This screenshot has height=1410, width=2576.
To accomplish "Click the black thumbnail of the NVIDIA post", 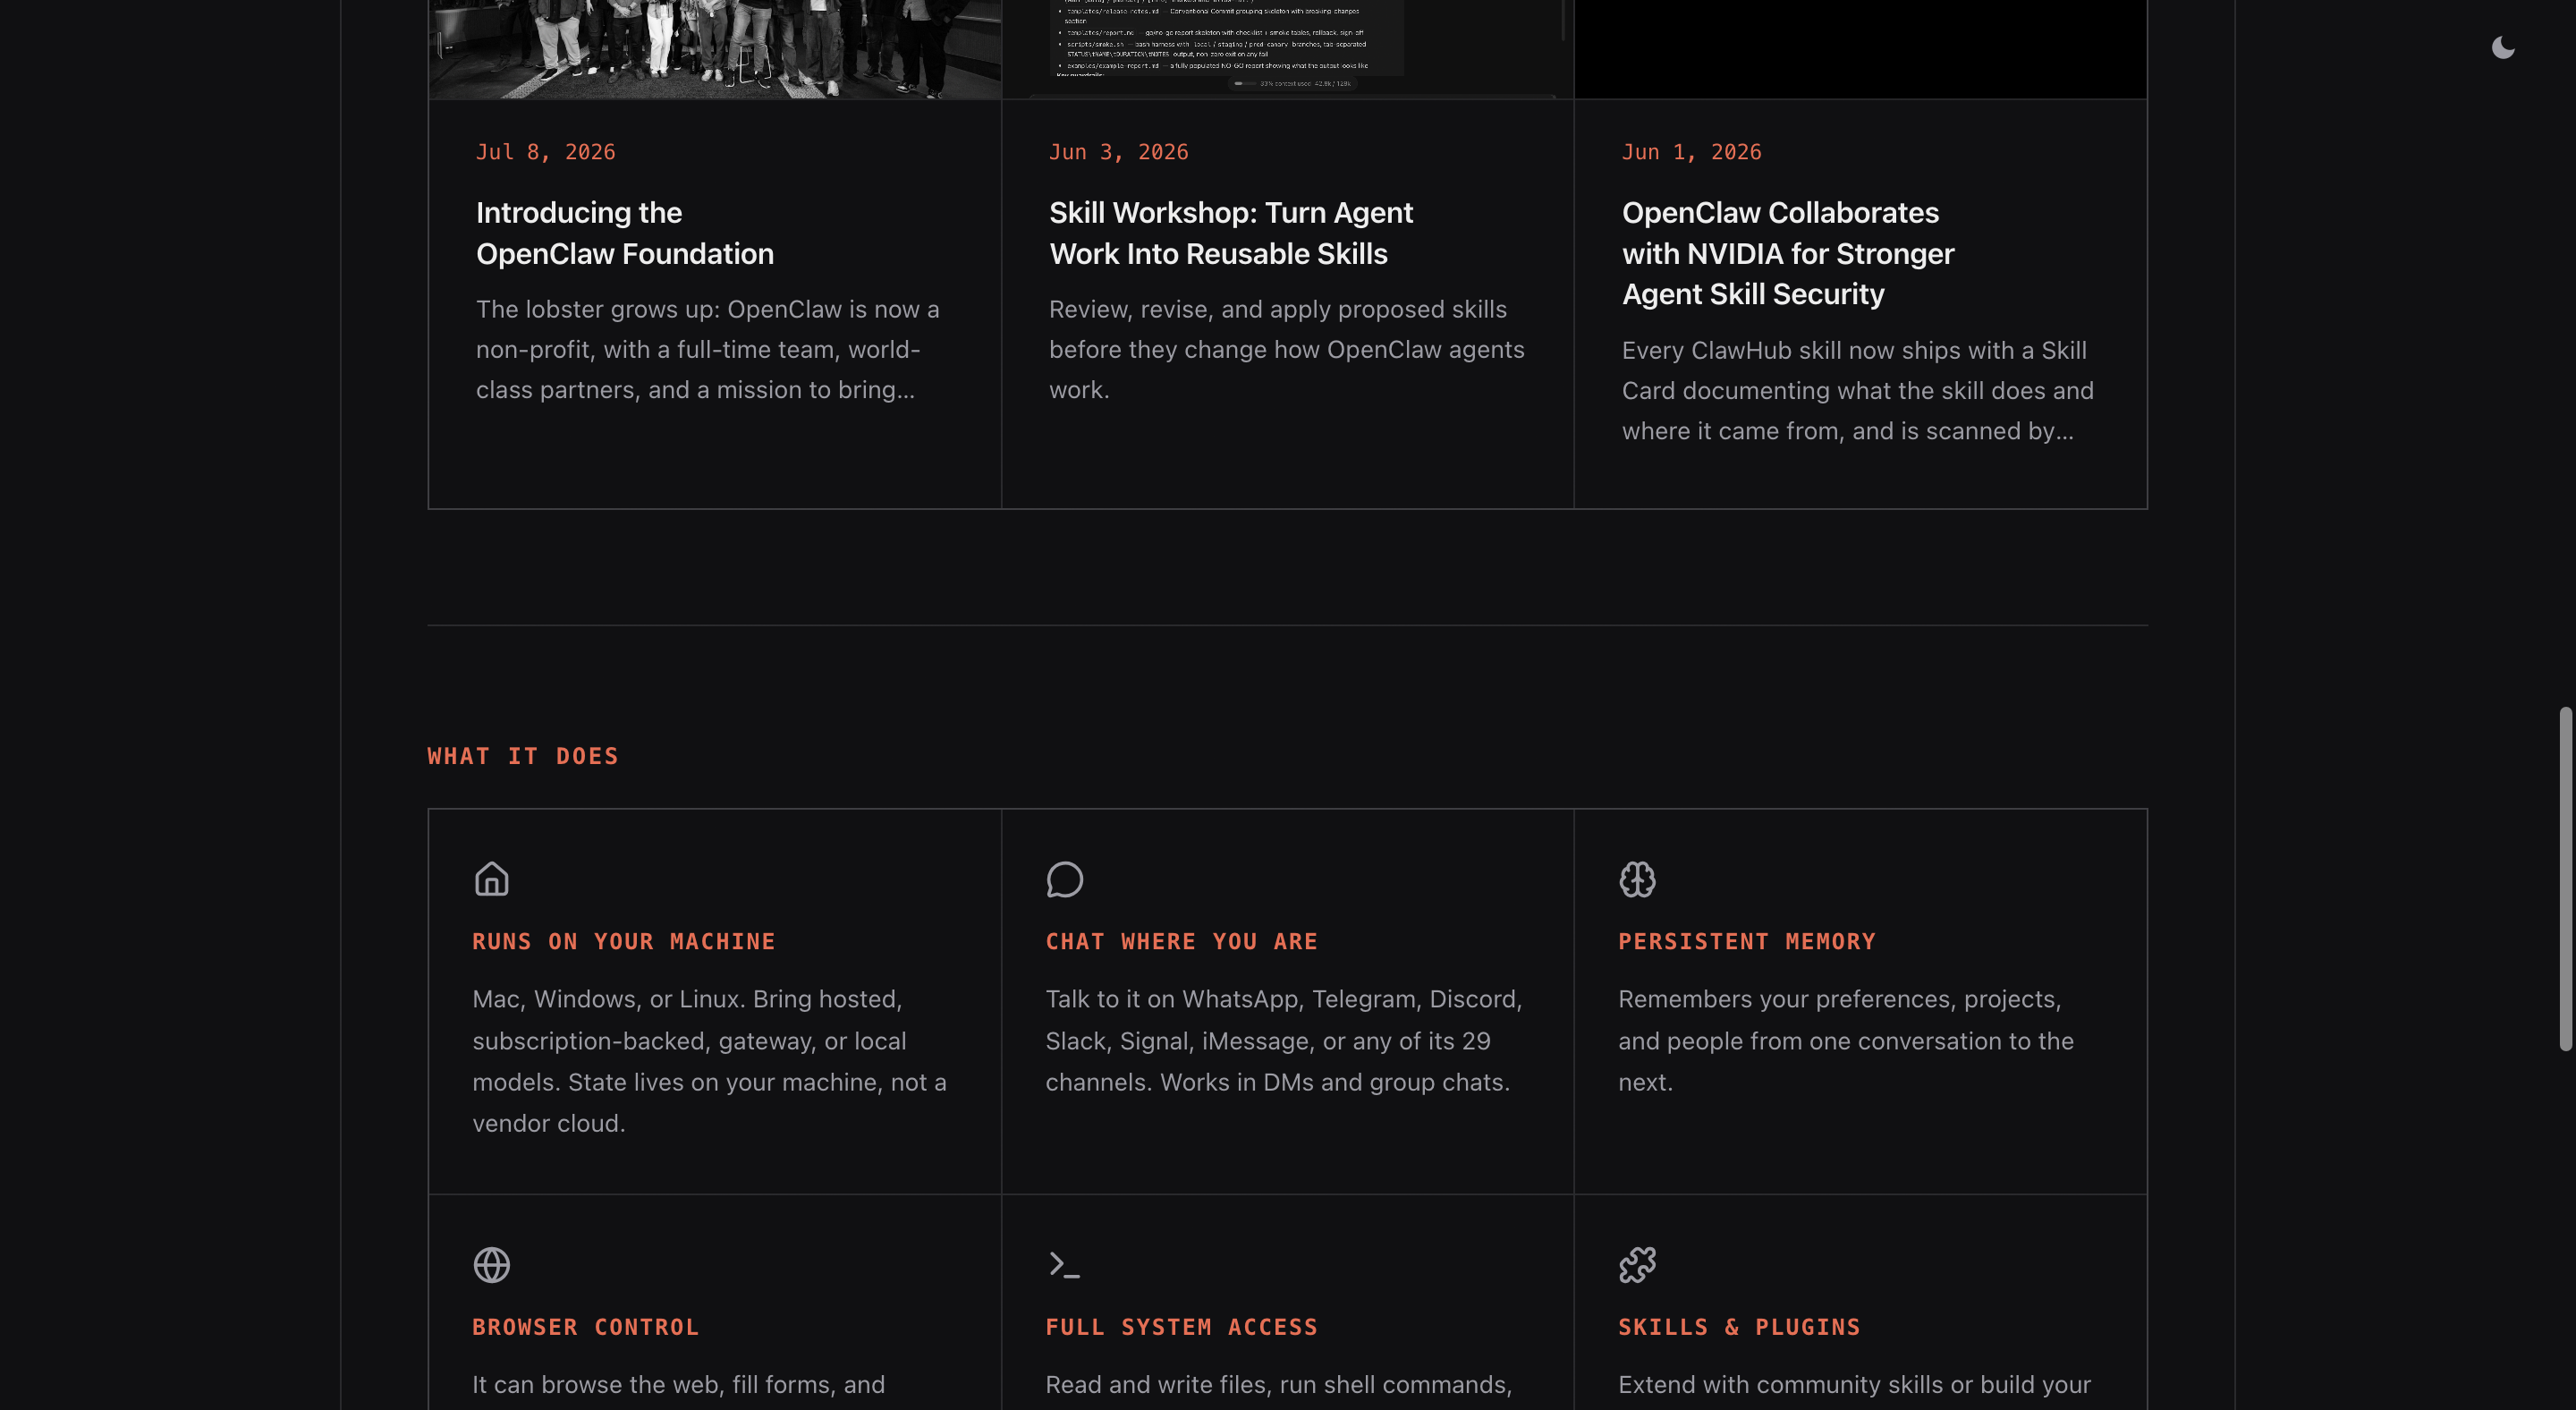I will pyautogui.click(x=1860, y=49).
